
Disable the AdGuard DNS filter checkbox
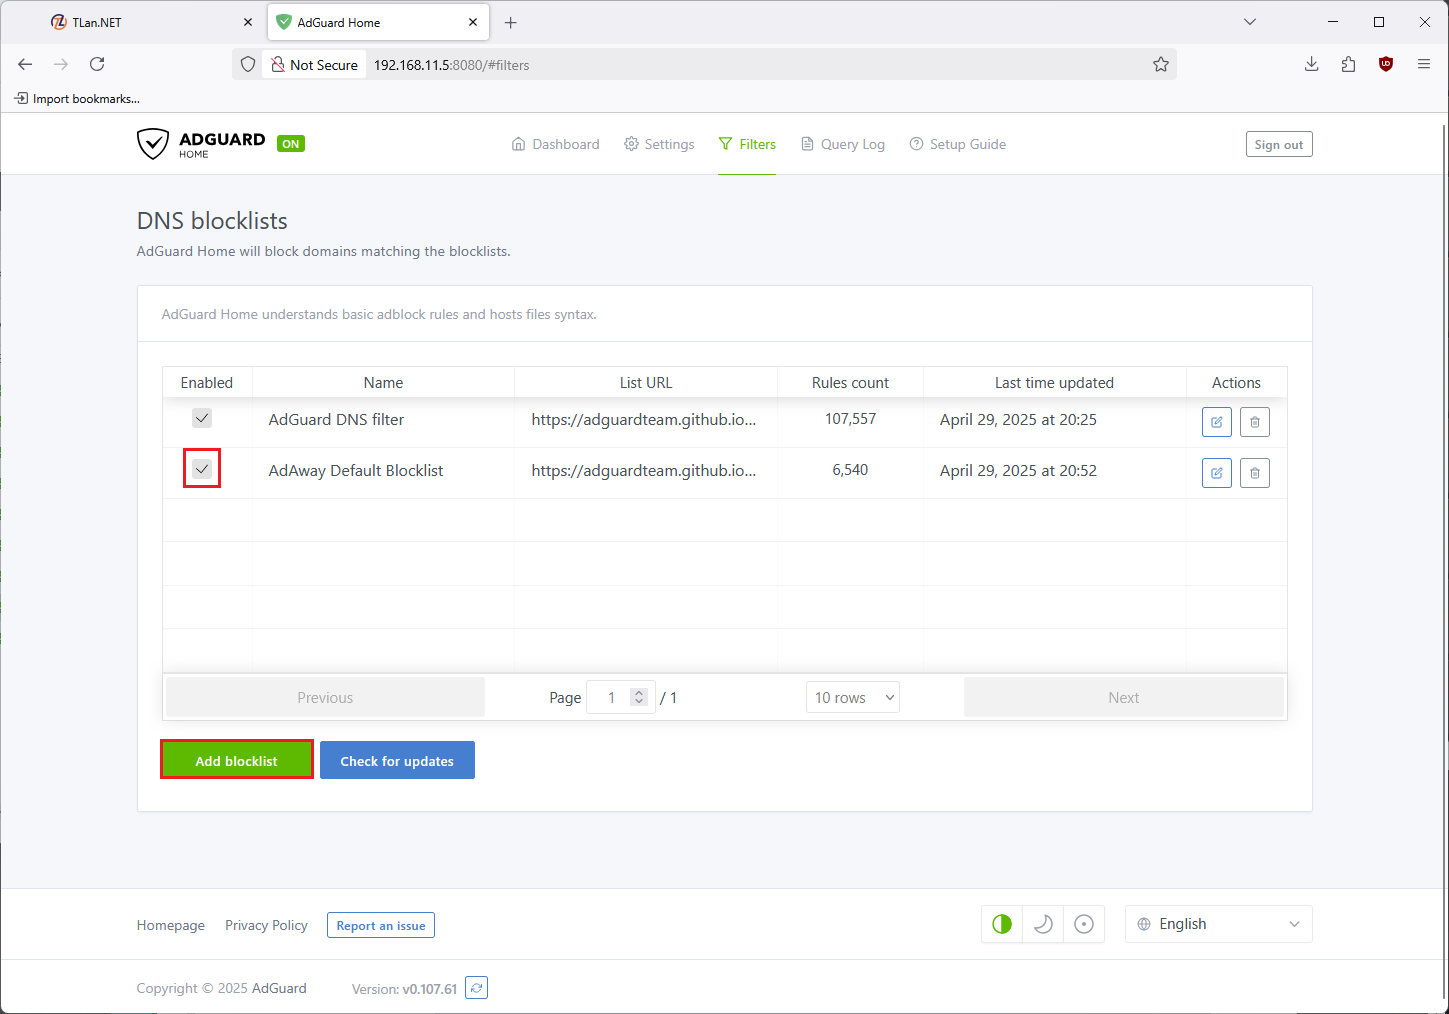point(202,418)
